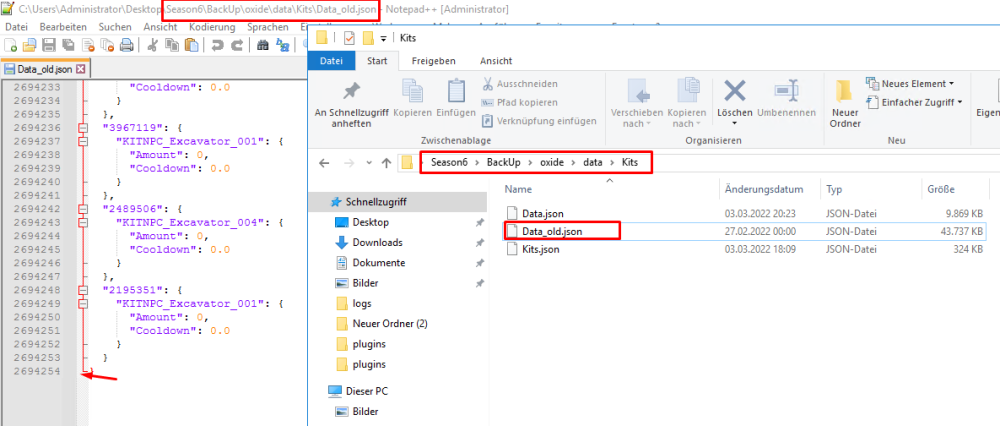Switch to the Ansicht ribbon tab
The height and width of the screenshot is (426, 1000).
496,61
